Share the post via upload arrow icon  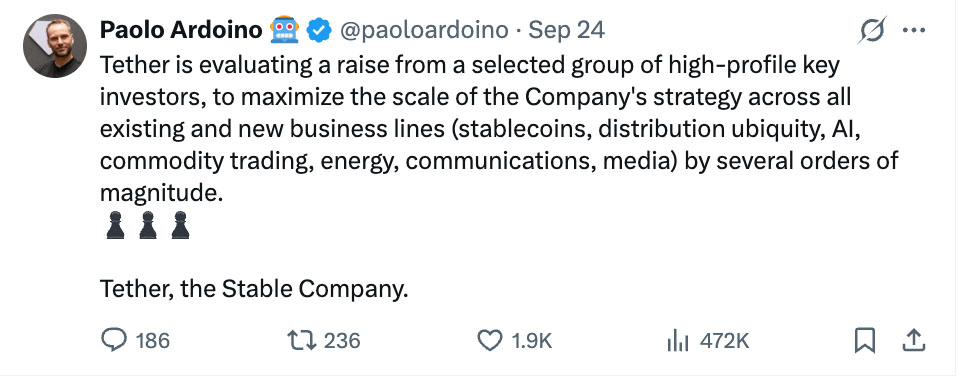click(x=914, y=340)
